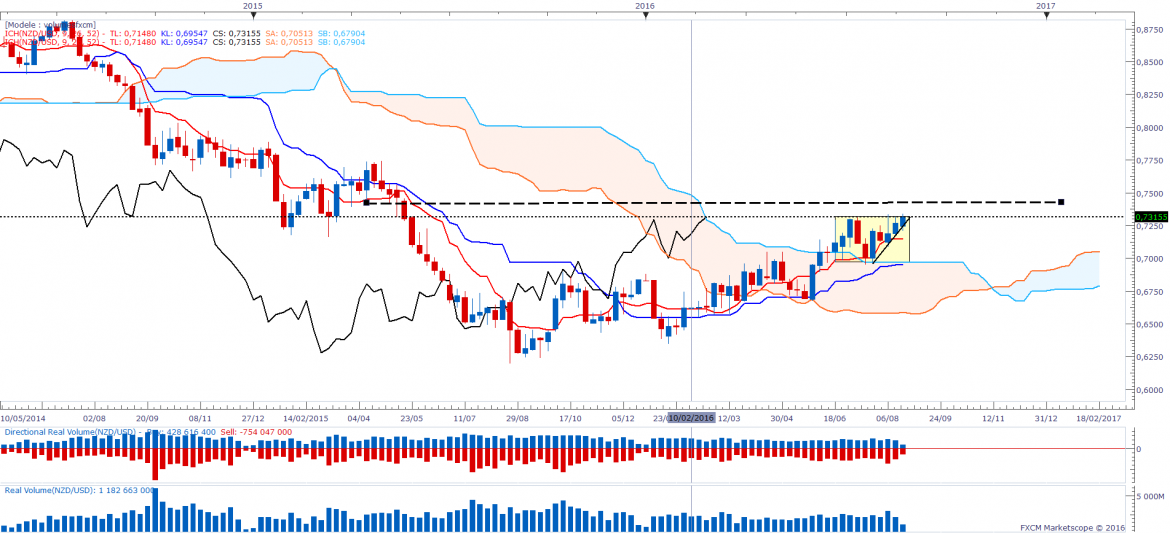Click the 08/11 date label

click(201, 419)
